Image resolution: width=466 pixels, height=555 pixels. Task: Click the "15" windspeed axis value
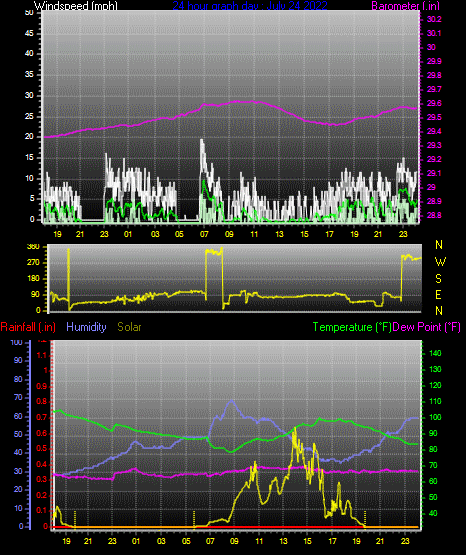[x=29, y=158]
